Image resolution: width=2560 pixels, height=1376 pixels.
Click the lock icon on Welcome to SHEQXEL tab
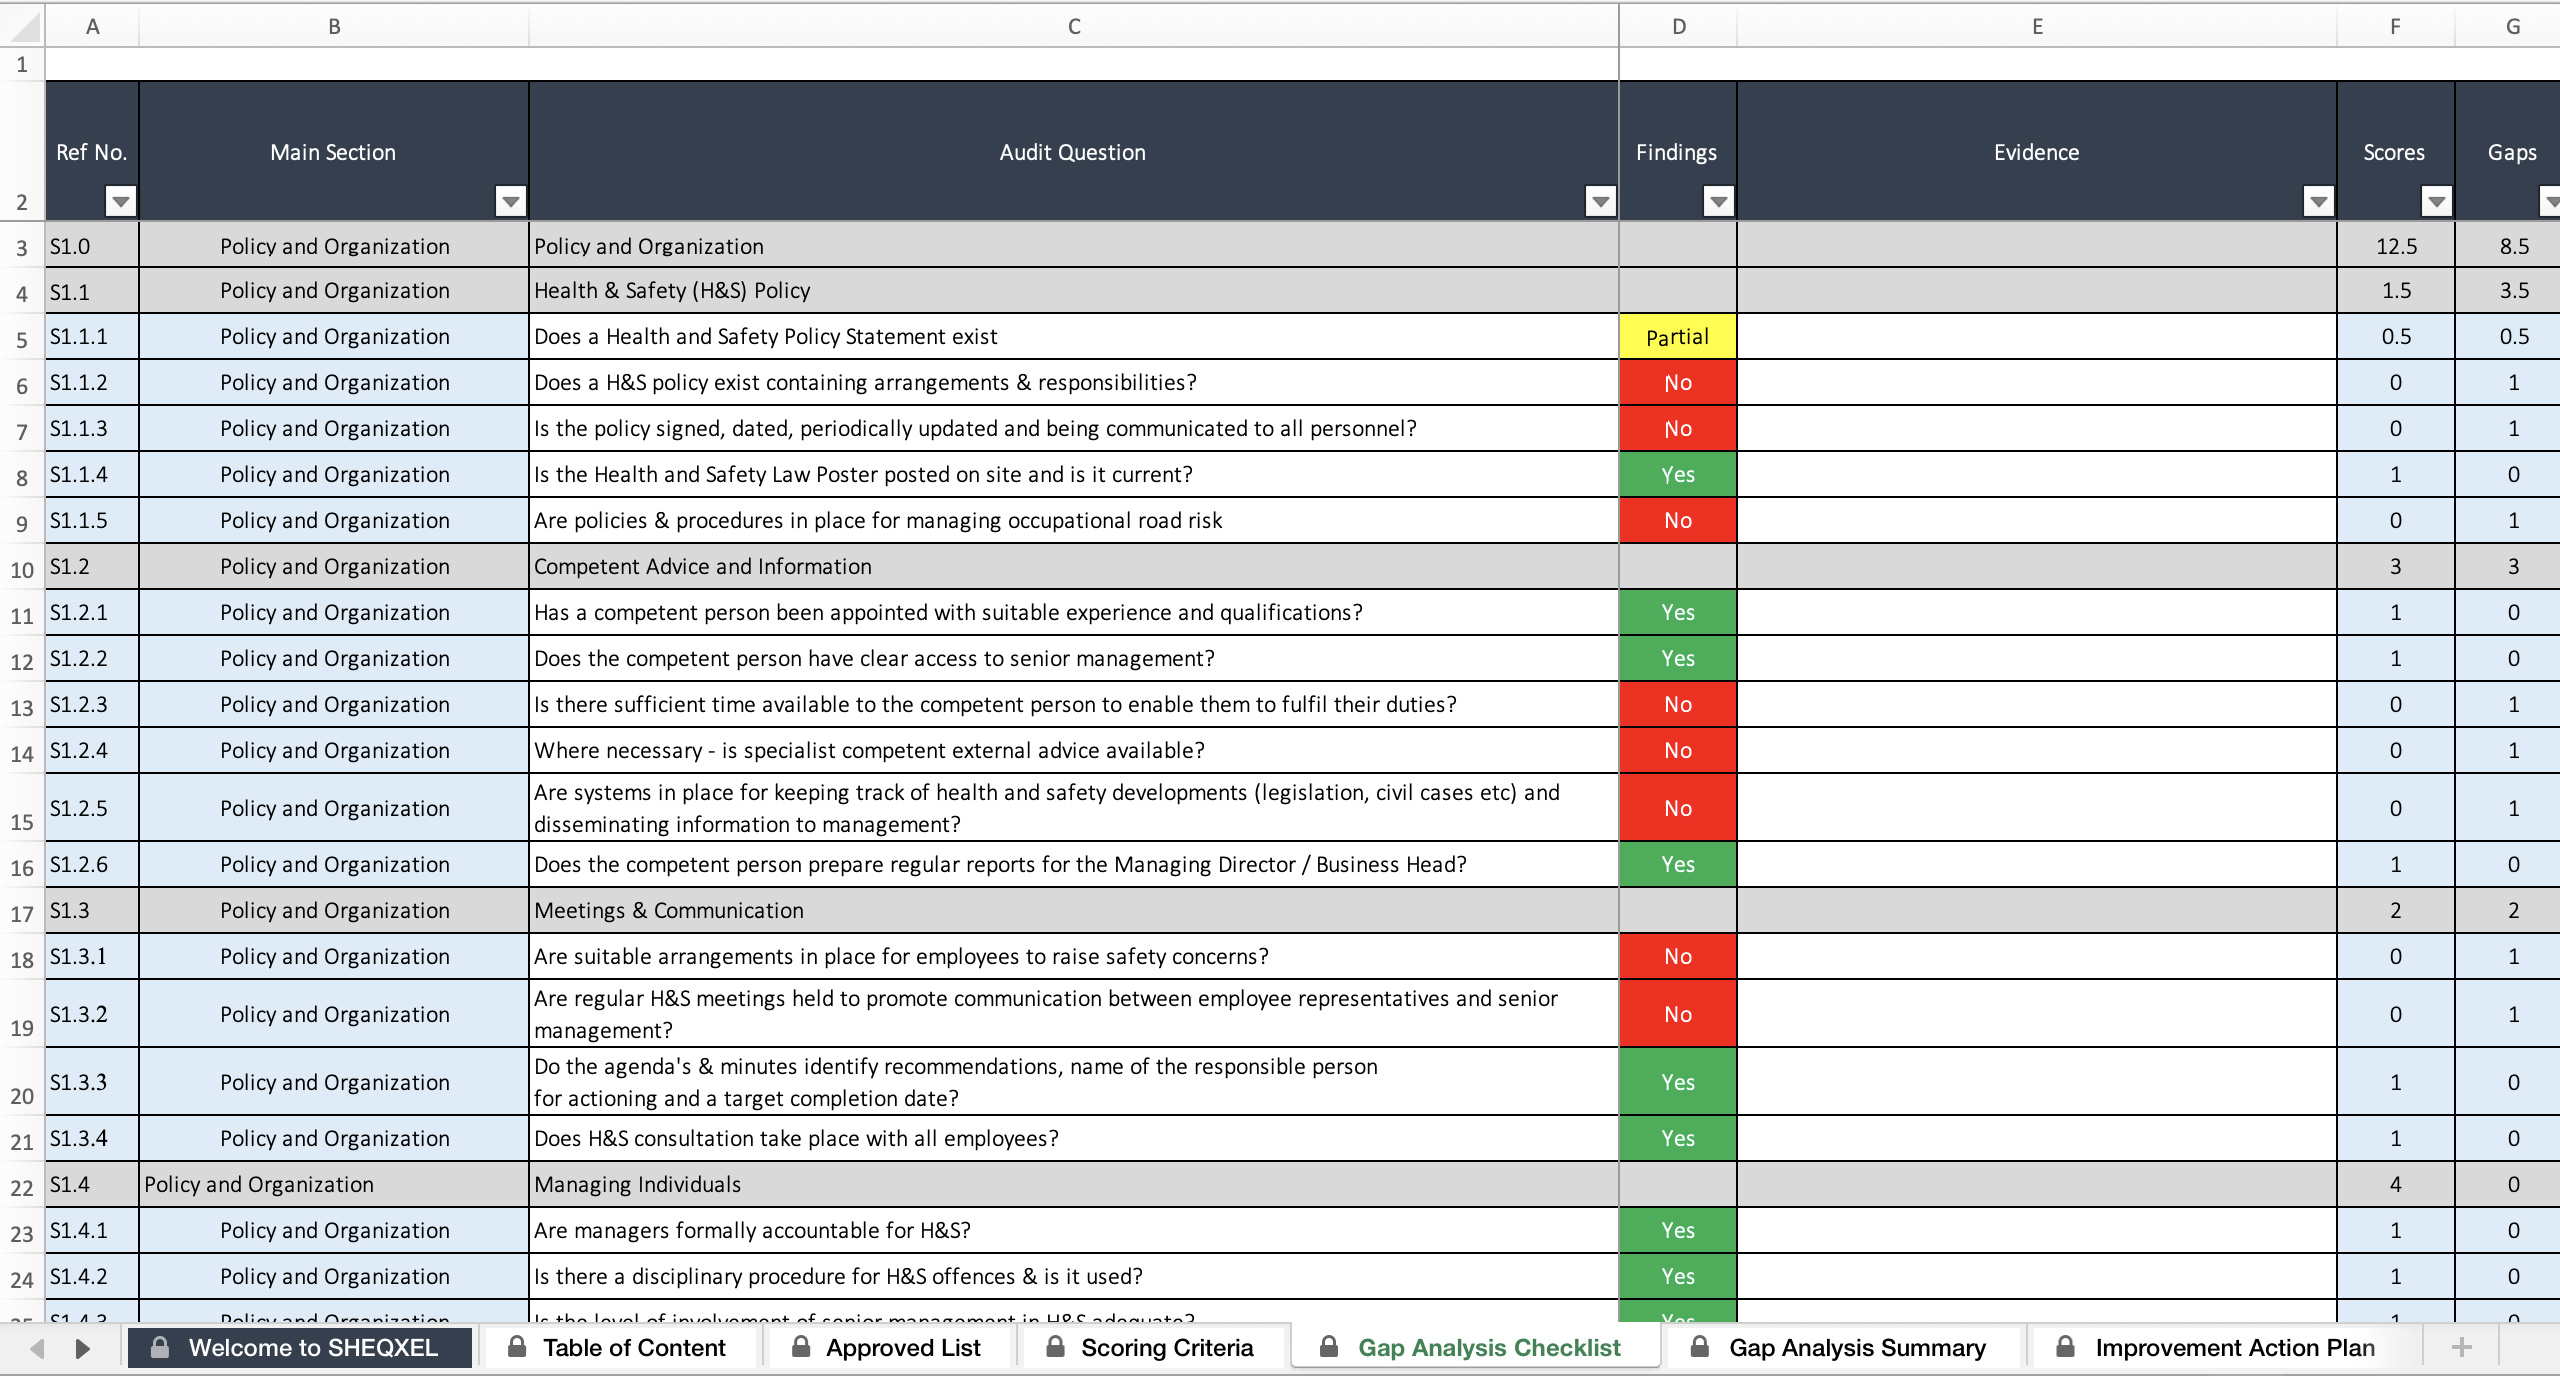click(159, 1347)
